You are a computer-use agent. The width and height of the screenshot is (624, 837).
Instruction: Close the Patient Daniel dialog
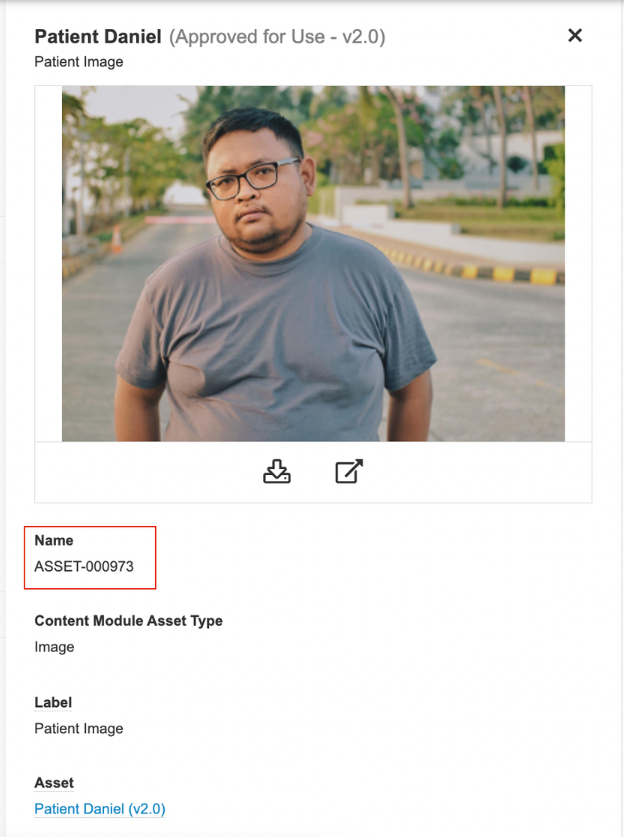coord(575,36)
